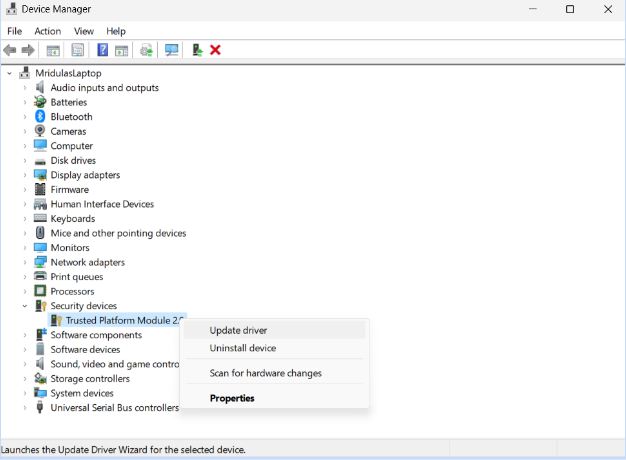626x460 pixels.
Task: Click the Device Manager title bar icon
Action: 12,9
